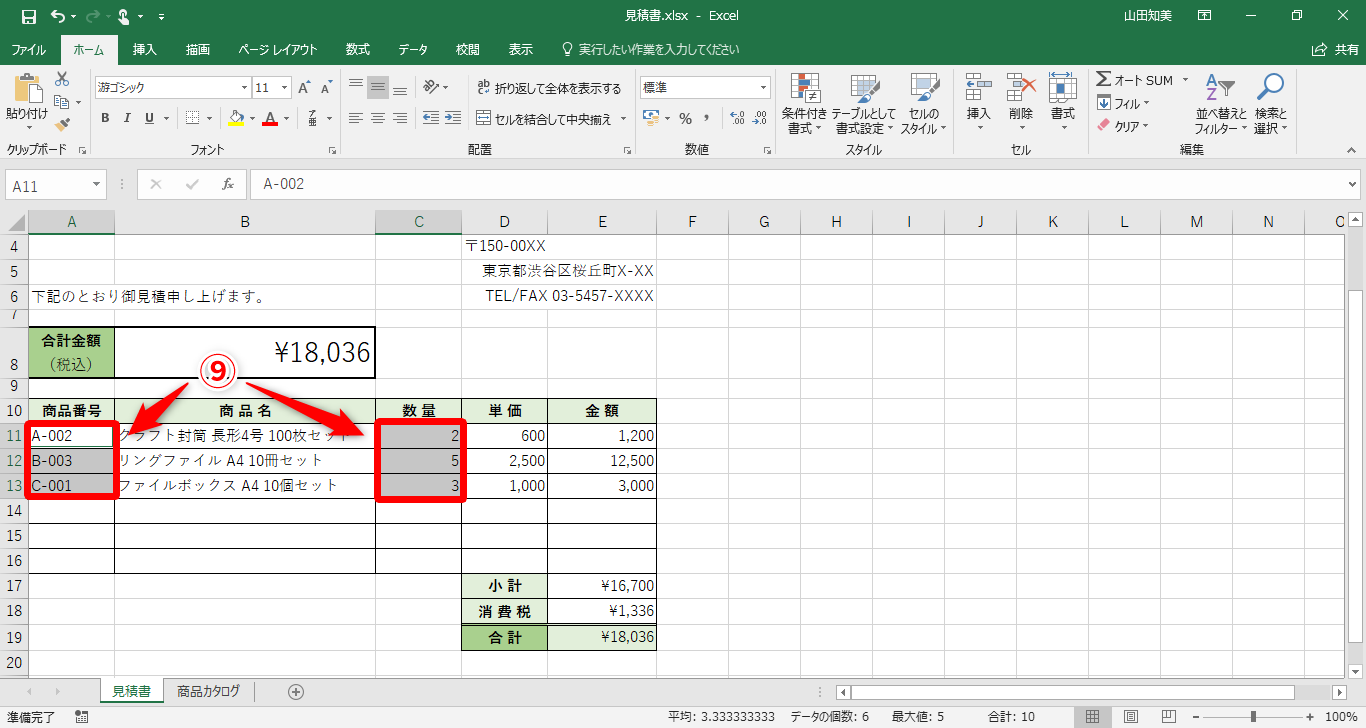This screenshot has height=728, width=1366.
Task: Open Find and Select magnifier
Action: point(1270,104)
